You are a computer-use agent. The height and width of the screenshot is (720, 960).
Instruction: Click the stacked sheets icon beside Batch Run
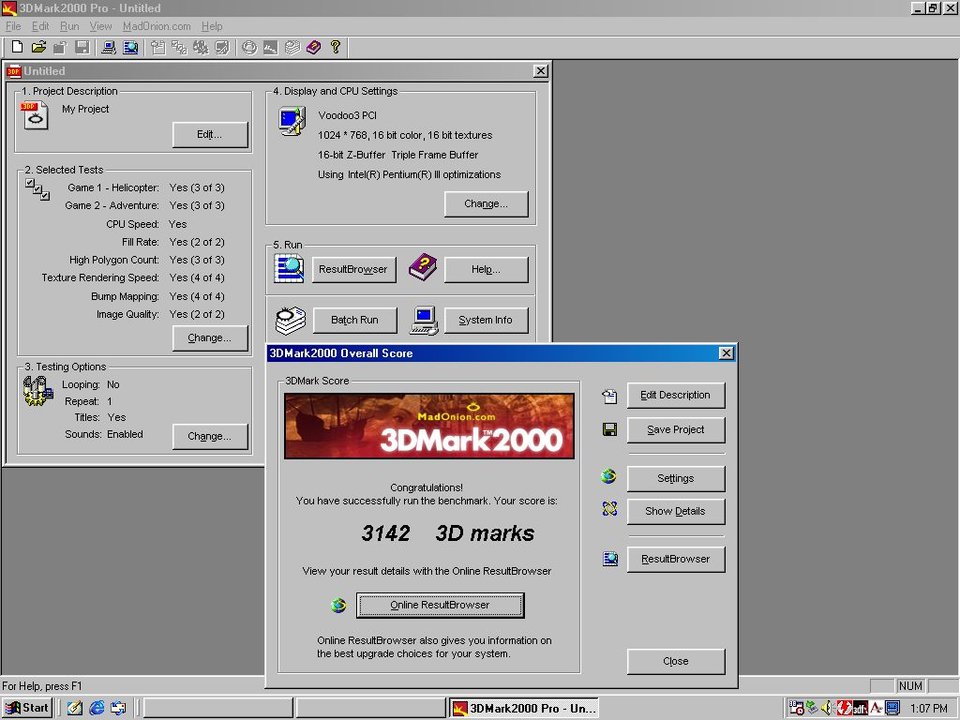(290, 320)
